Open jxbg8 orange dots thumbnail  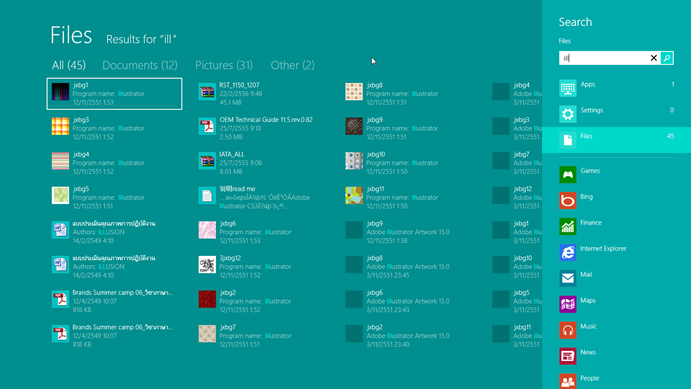[x=354, y=92]
